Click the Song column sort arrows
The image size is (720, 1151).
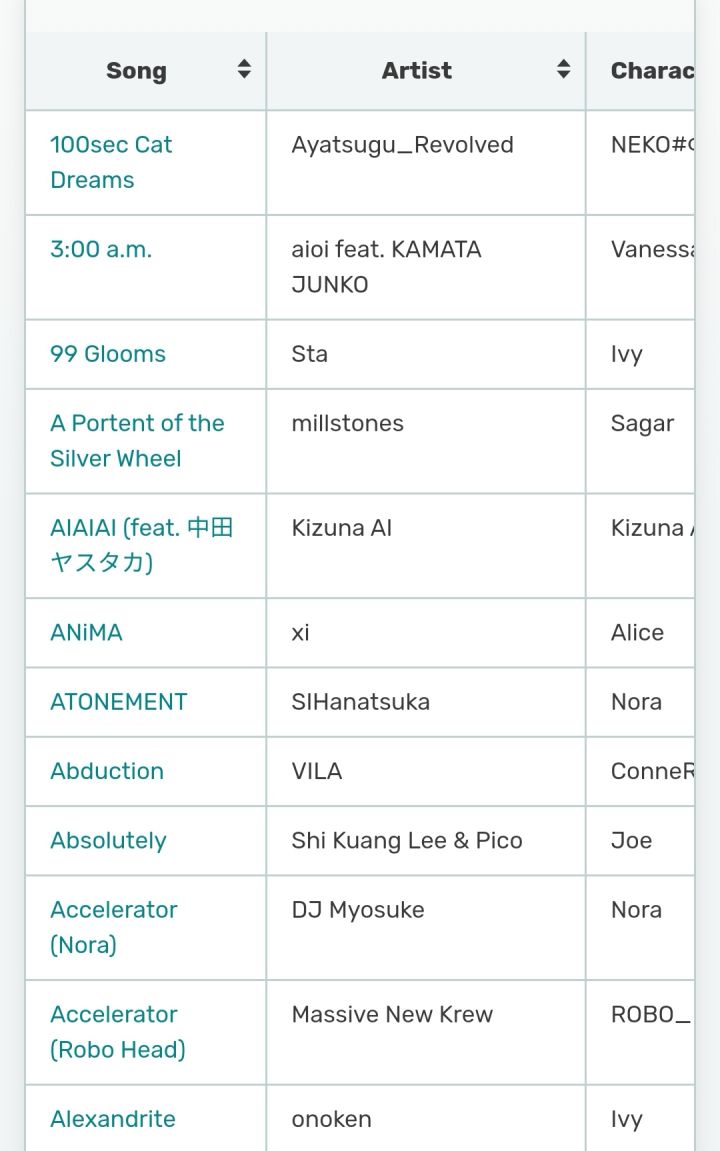pyautogui.click(x=244, y=70)
